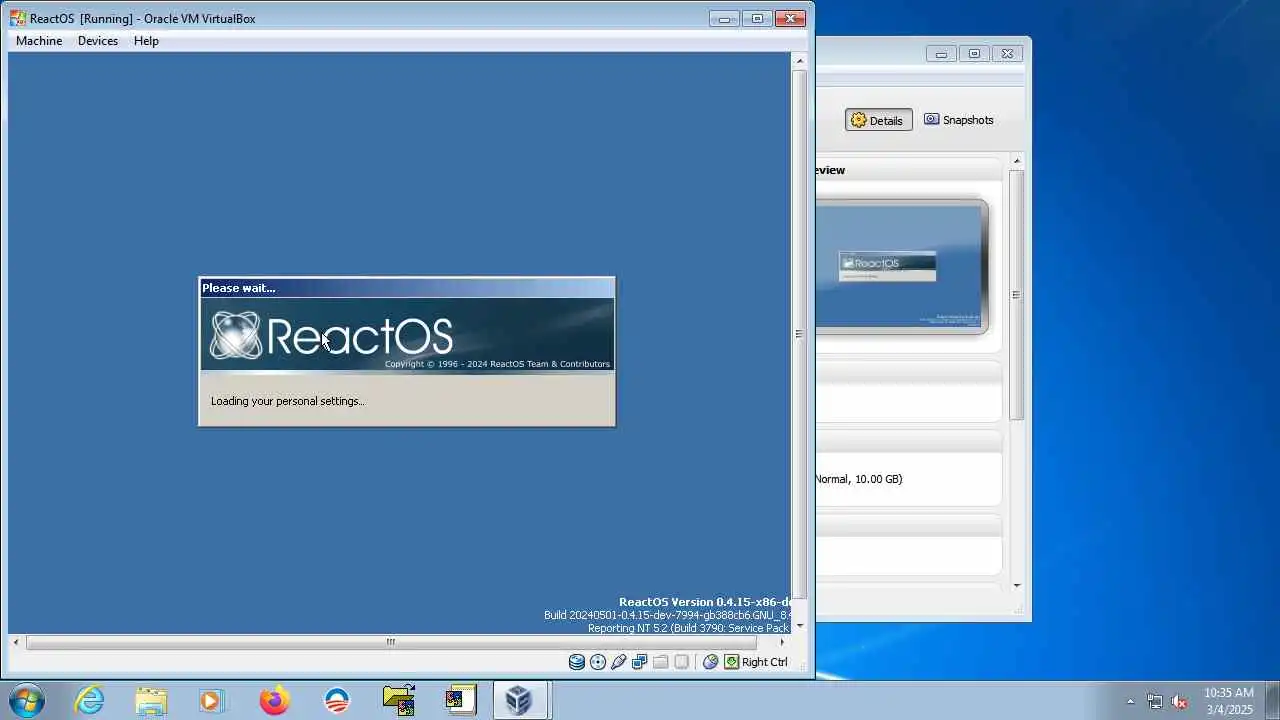Click the VM window scroll down arrow

pos(799,626)
